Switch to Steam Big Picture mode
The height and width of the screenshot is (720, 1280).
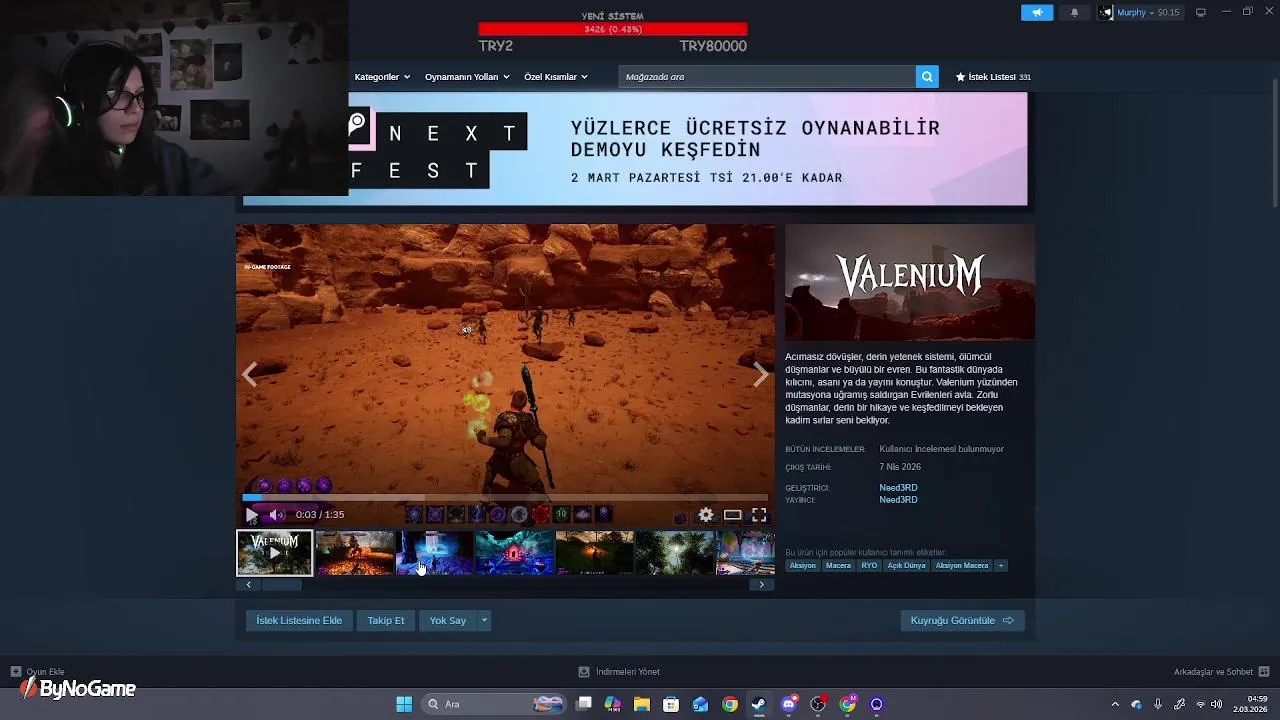pos(1201,12)
